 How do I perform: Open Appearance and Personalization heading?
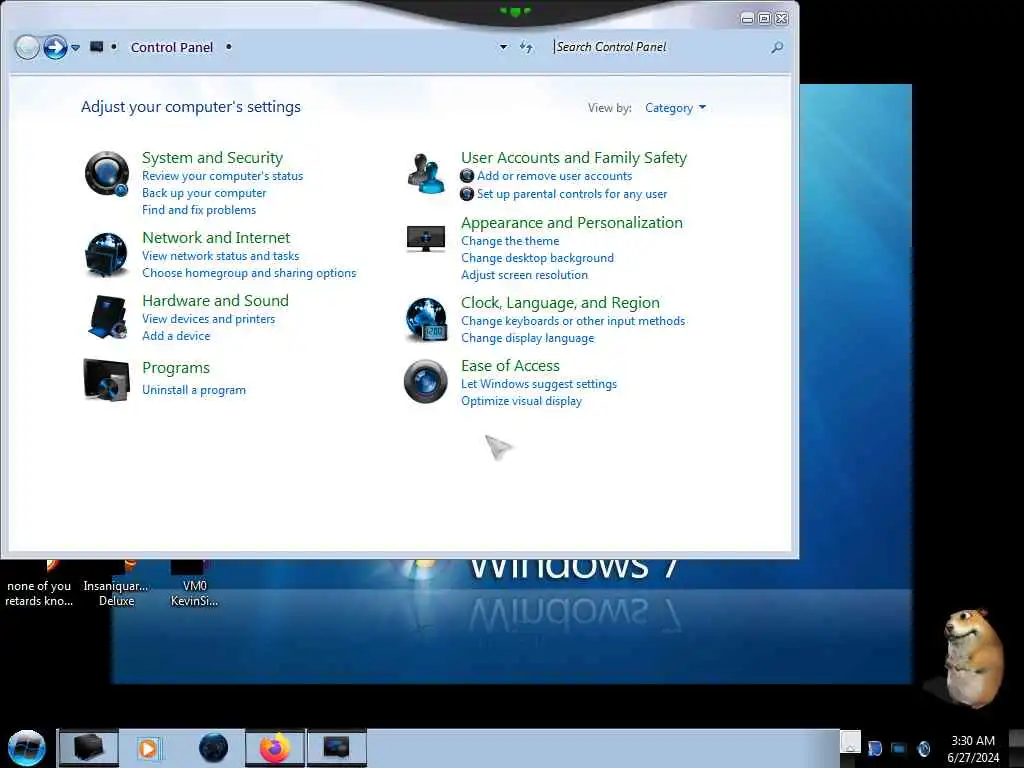click(x=572, y=223)
